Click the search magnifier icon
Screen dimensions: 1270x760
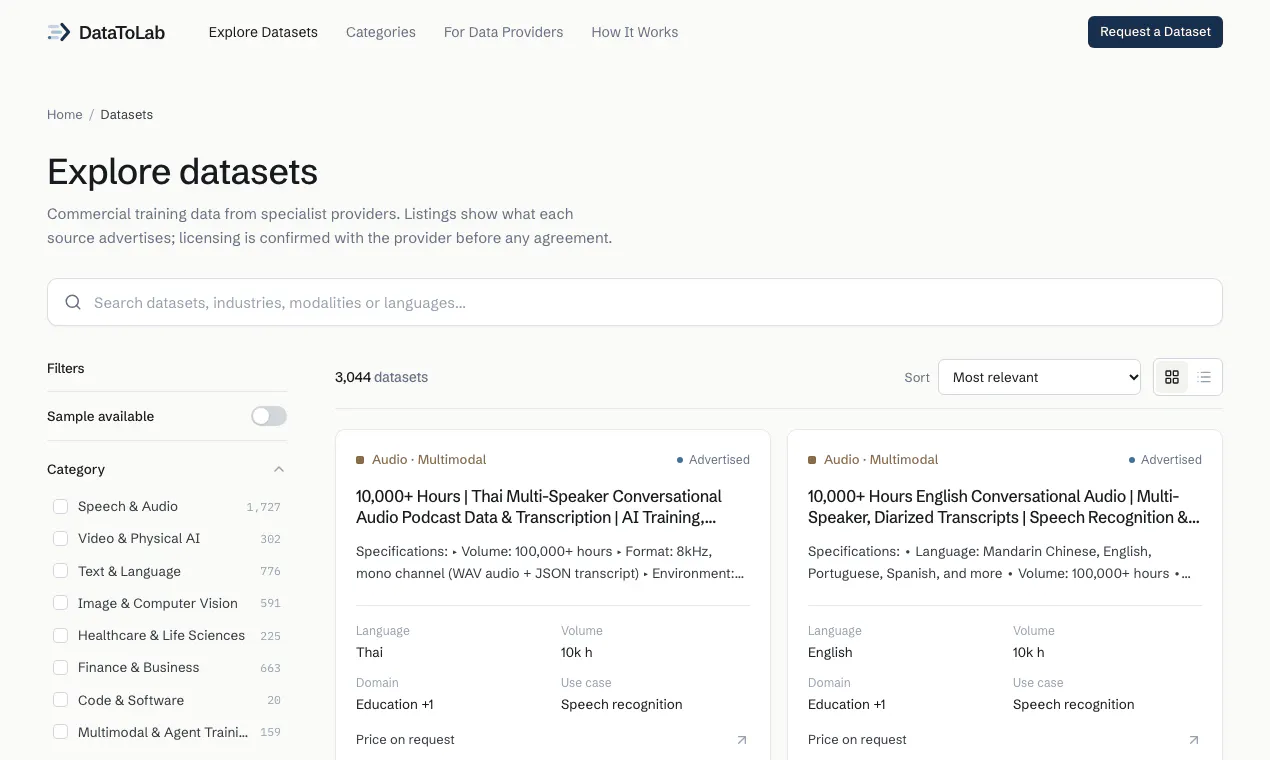pyautogui.click(x=73, y=302)
